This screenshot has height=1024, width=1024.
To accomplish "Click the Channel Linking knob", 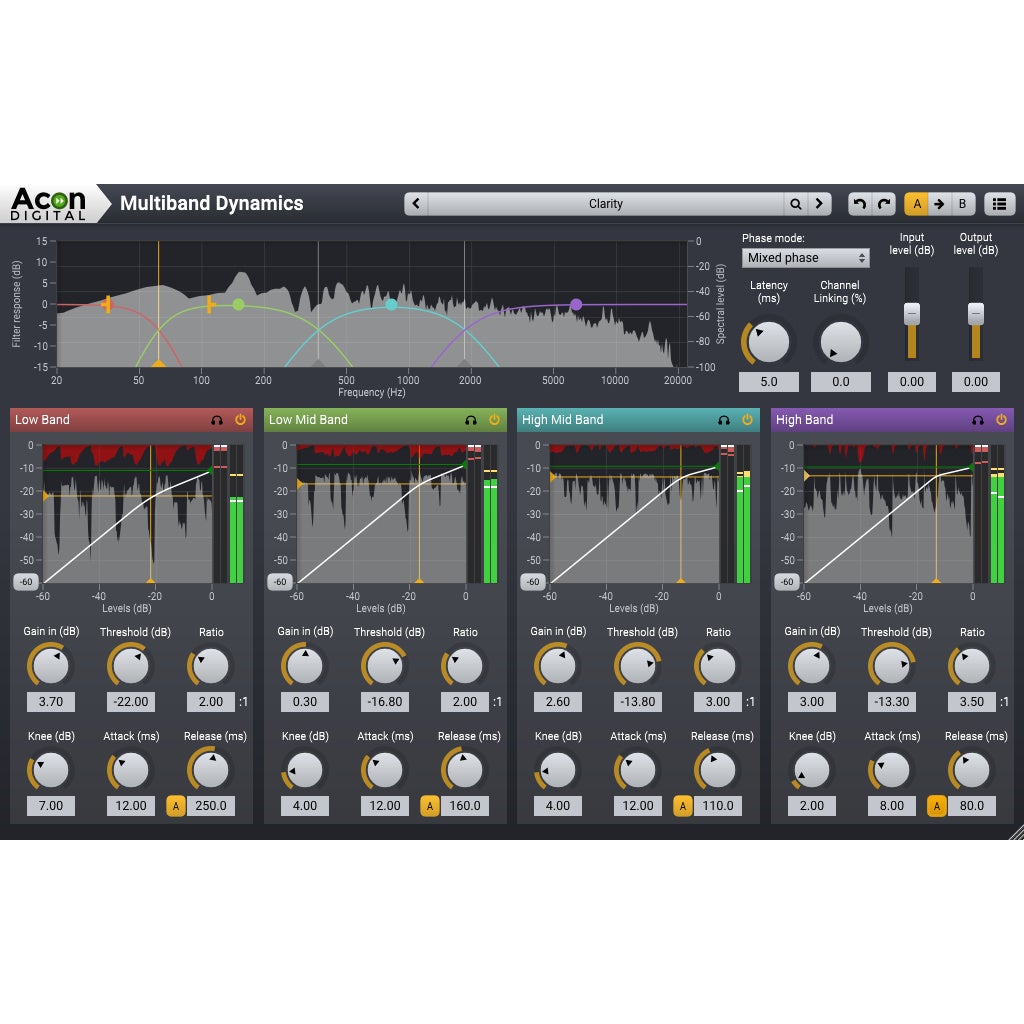I will [x=840, y=342].
